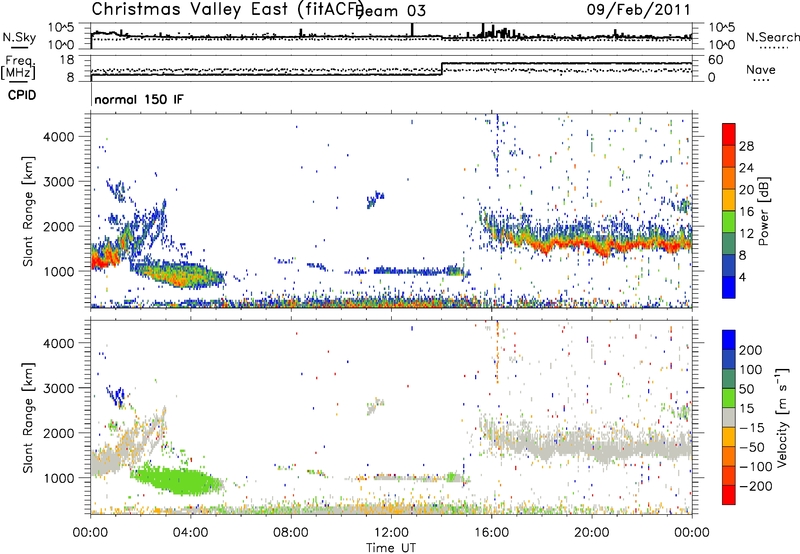Image resolution: width=800 pixels, height=554 pixels.
Task: Click the 'Velocity [m s-1]' color bar title
Action: point(781,417)
